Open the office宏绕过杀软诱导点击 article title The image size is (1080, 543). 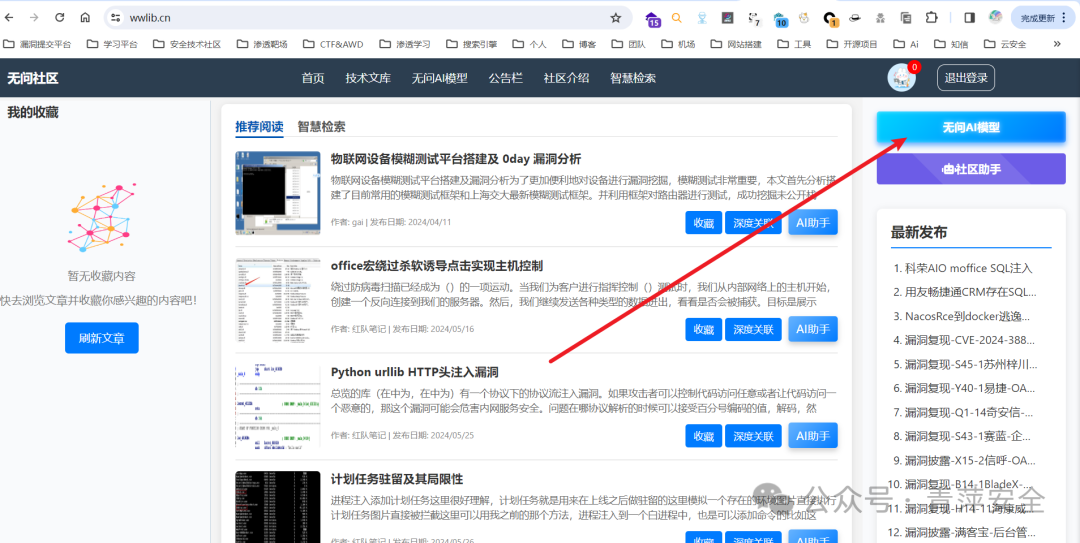click(437, 266)
